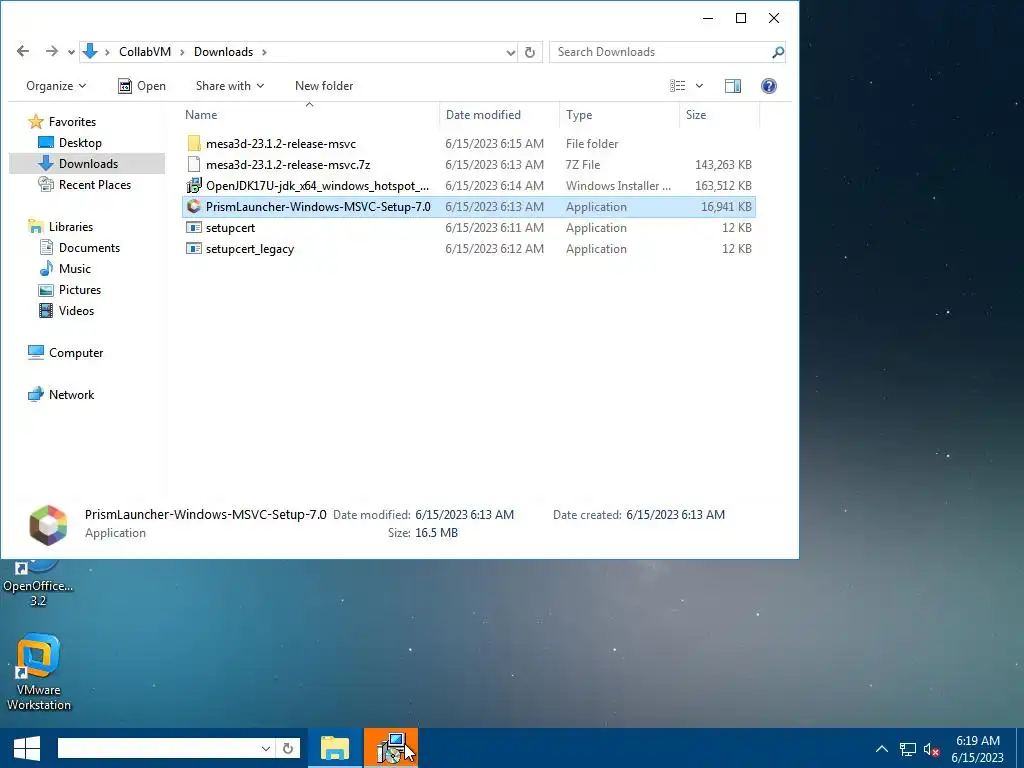
Task: Sort by the Name column header
Action: click(310, 115)
